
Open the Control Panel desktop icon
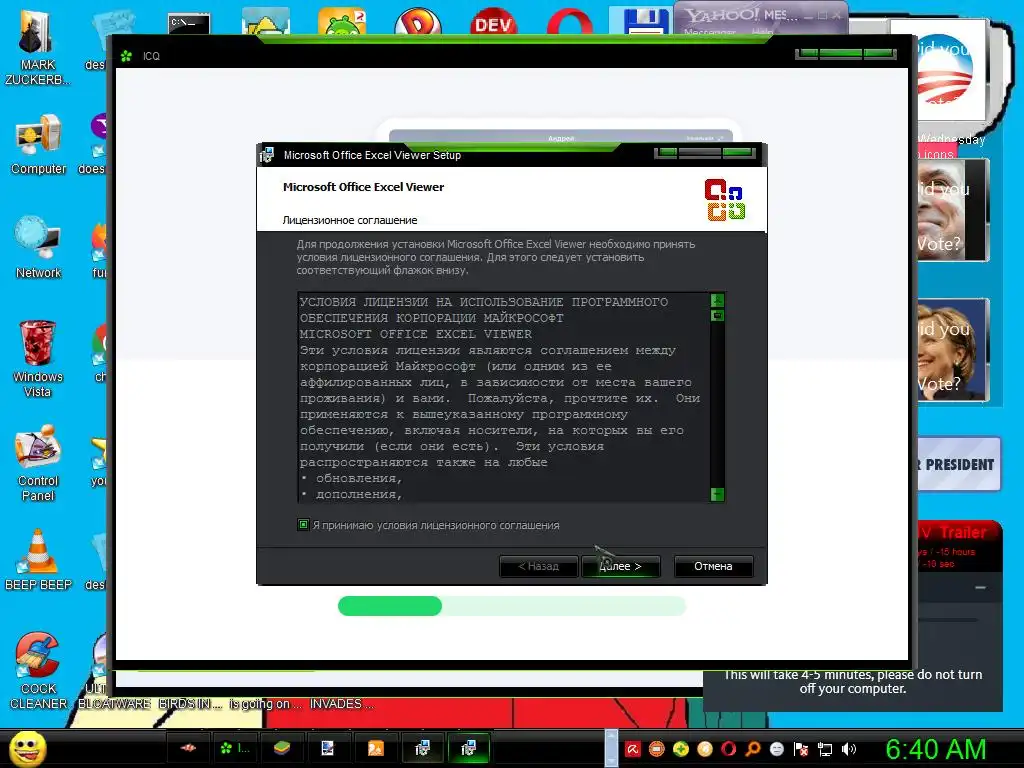tap(38, 463)
